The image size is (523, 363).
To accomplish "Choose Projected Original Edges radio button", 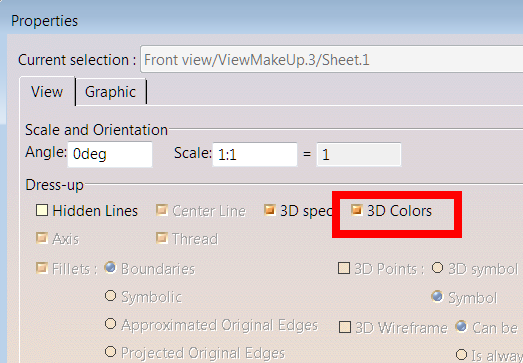I will 110,352.
